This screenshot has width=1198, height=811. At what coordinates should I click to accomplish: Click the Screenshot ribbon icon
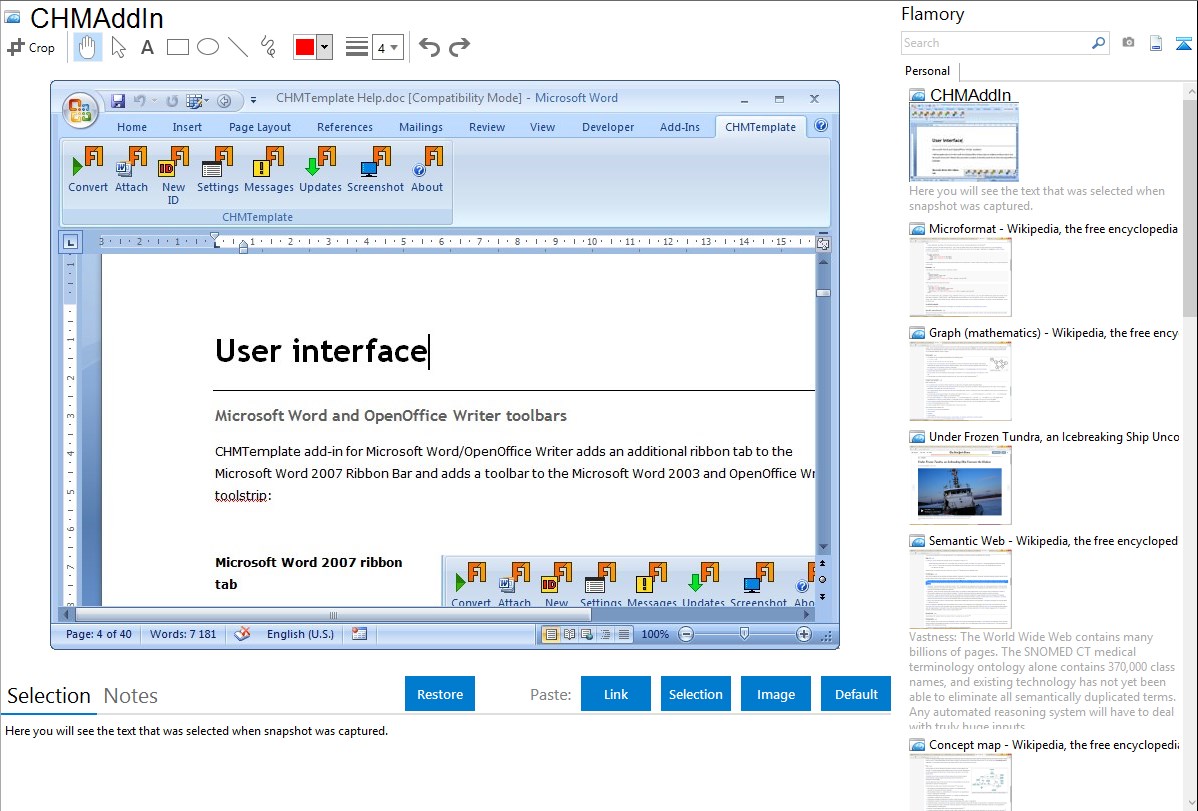[375, 170]
